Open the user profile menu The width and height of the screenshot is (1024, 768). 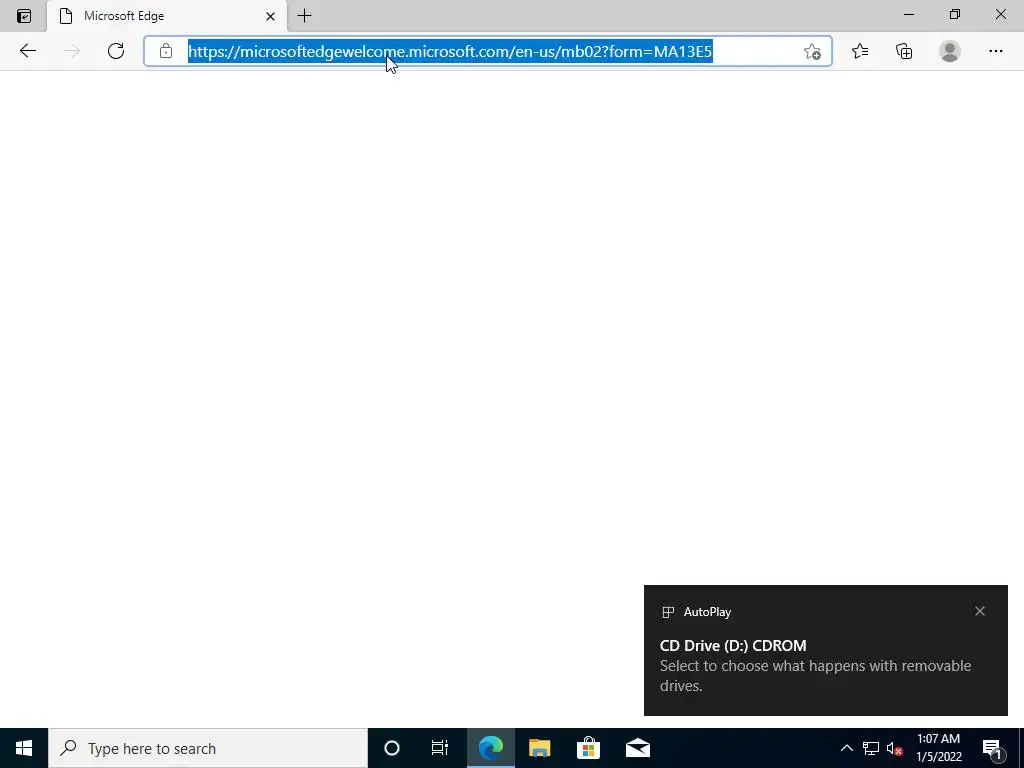tap(950, 51)
